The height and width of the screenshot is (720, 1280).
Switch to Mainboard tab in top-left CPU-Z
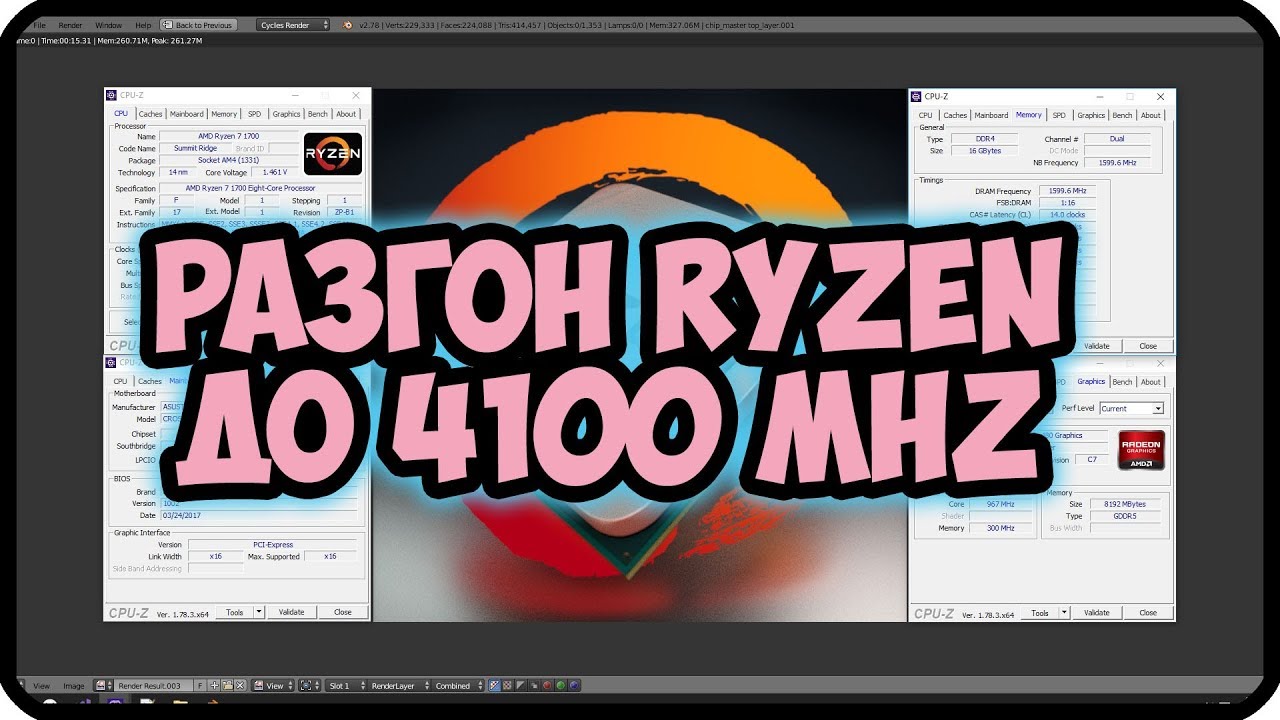[186, 114]
